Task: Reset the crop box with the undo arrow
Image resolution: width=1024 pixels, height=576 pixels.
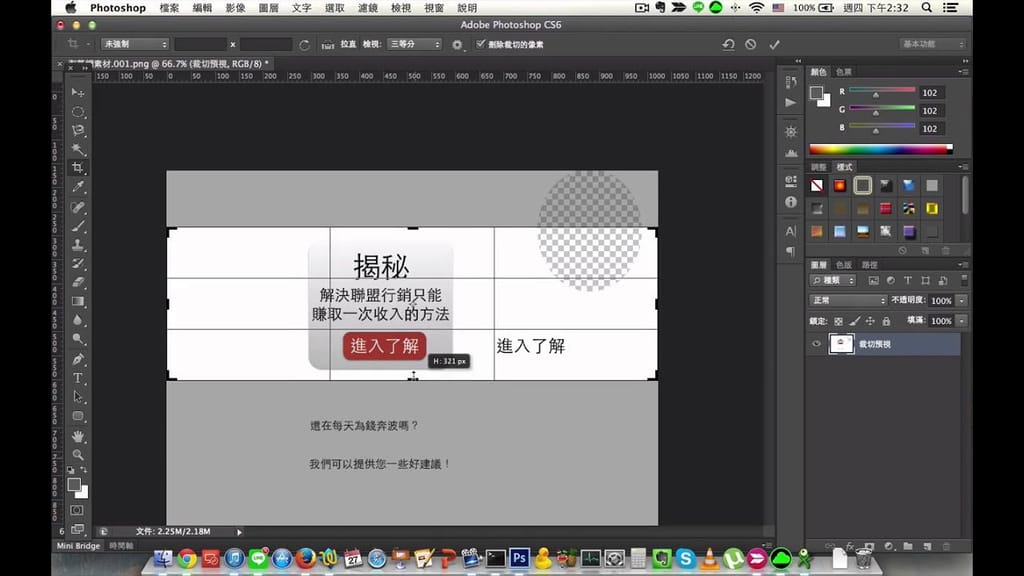Action: coord(728,44)
